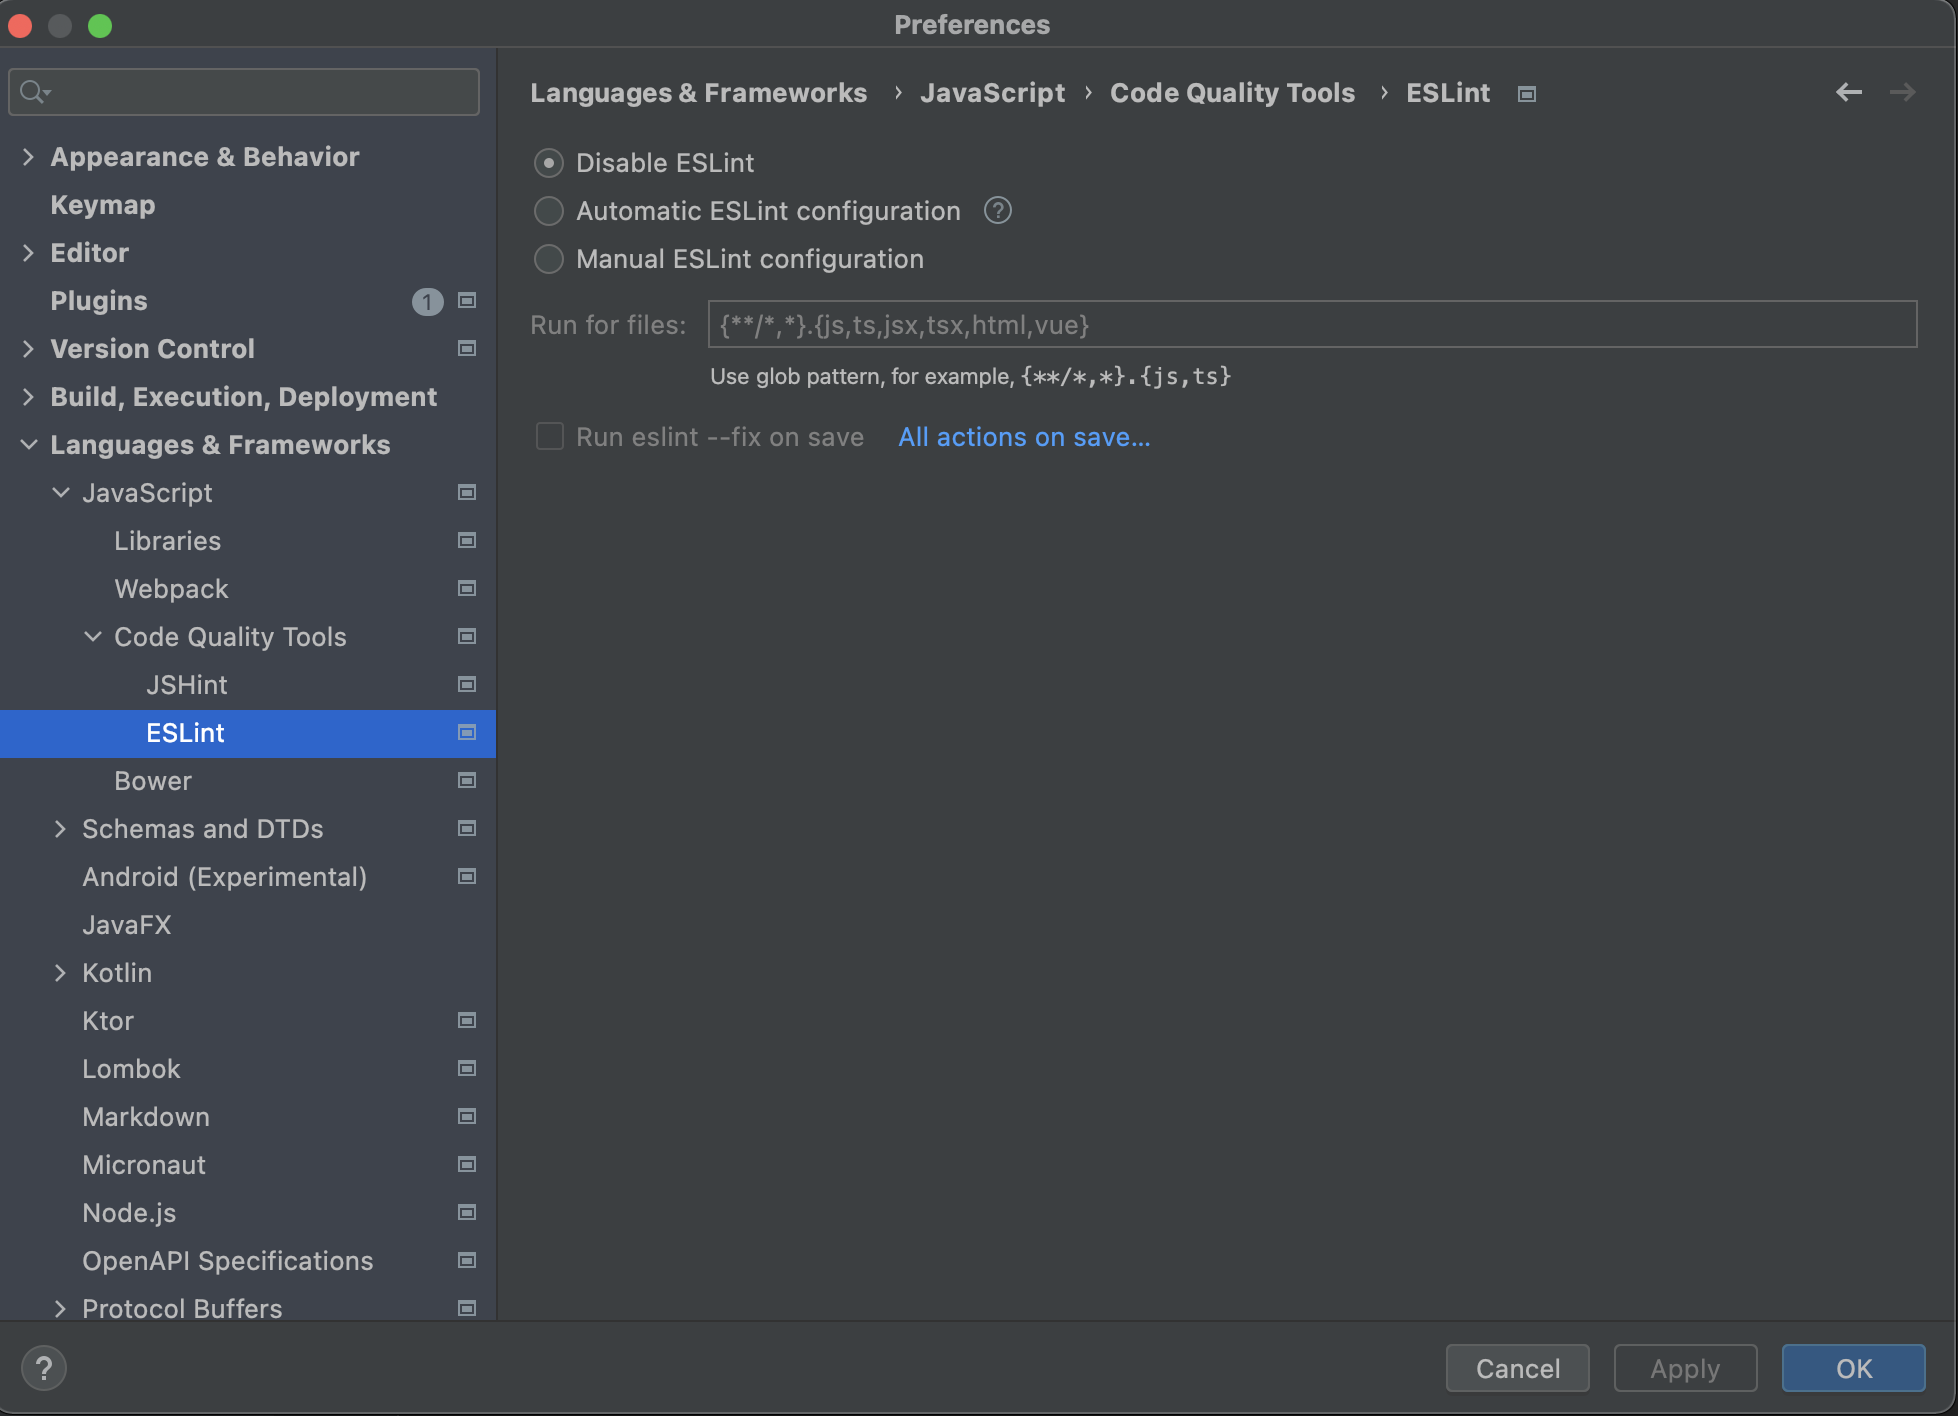Collapse Code Quality Tools node
This screenshot has height=1416, width=1958.
pos(93,637)
